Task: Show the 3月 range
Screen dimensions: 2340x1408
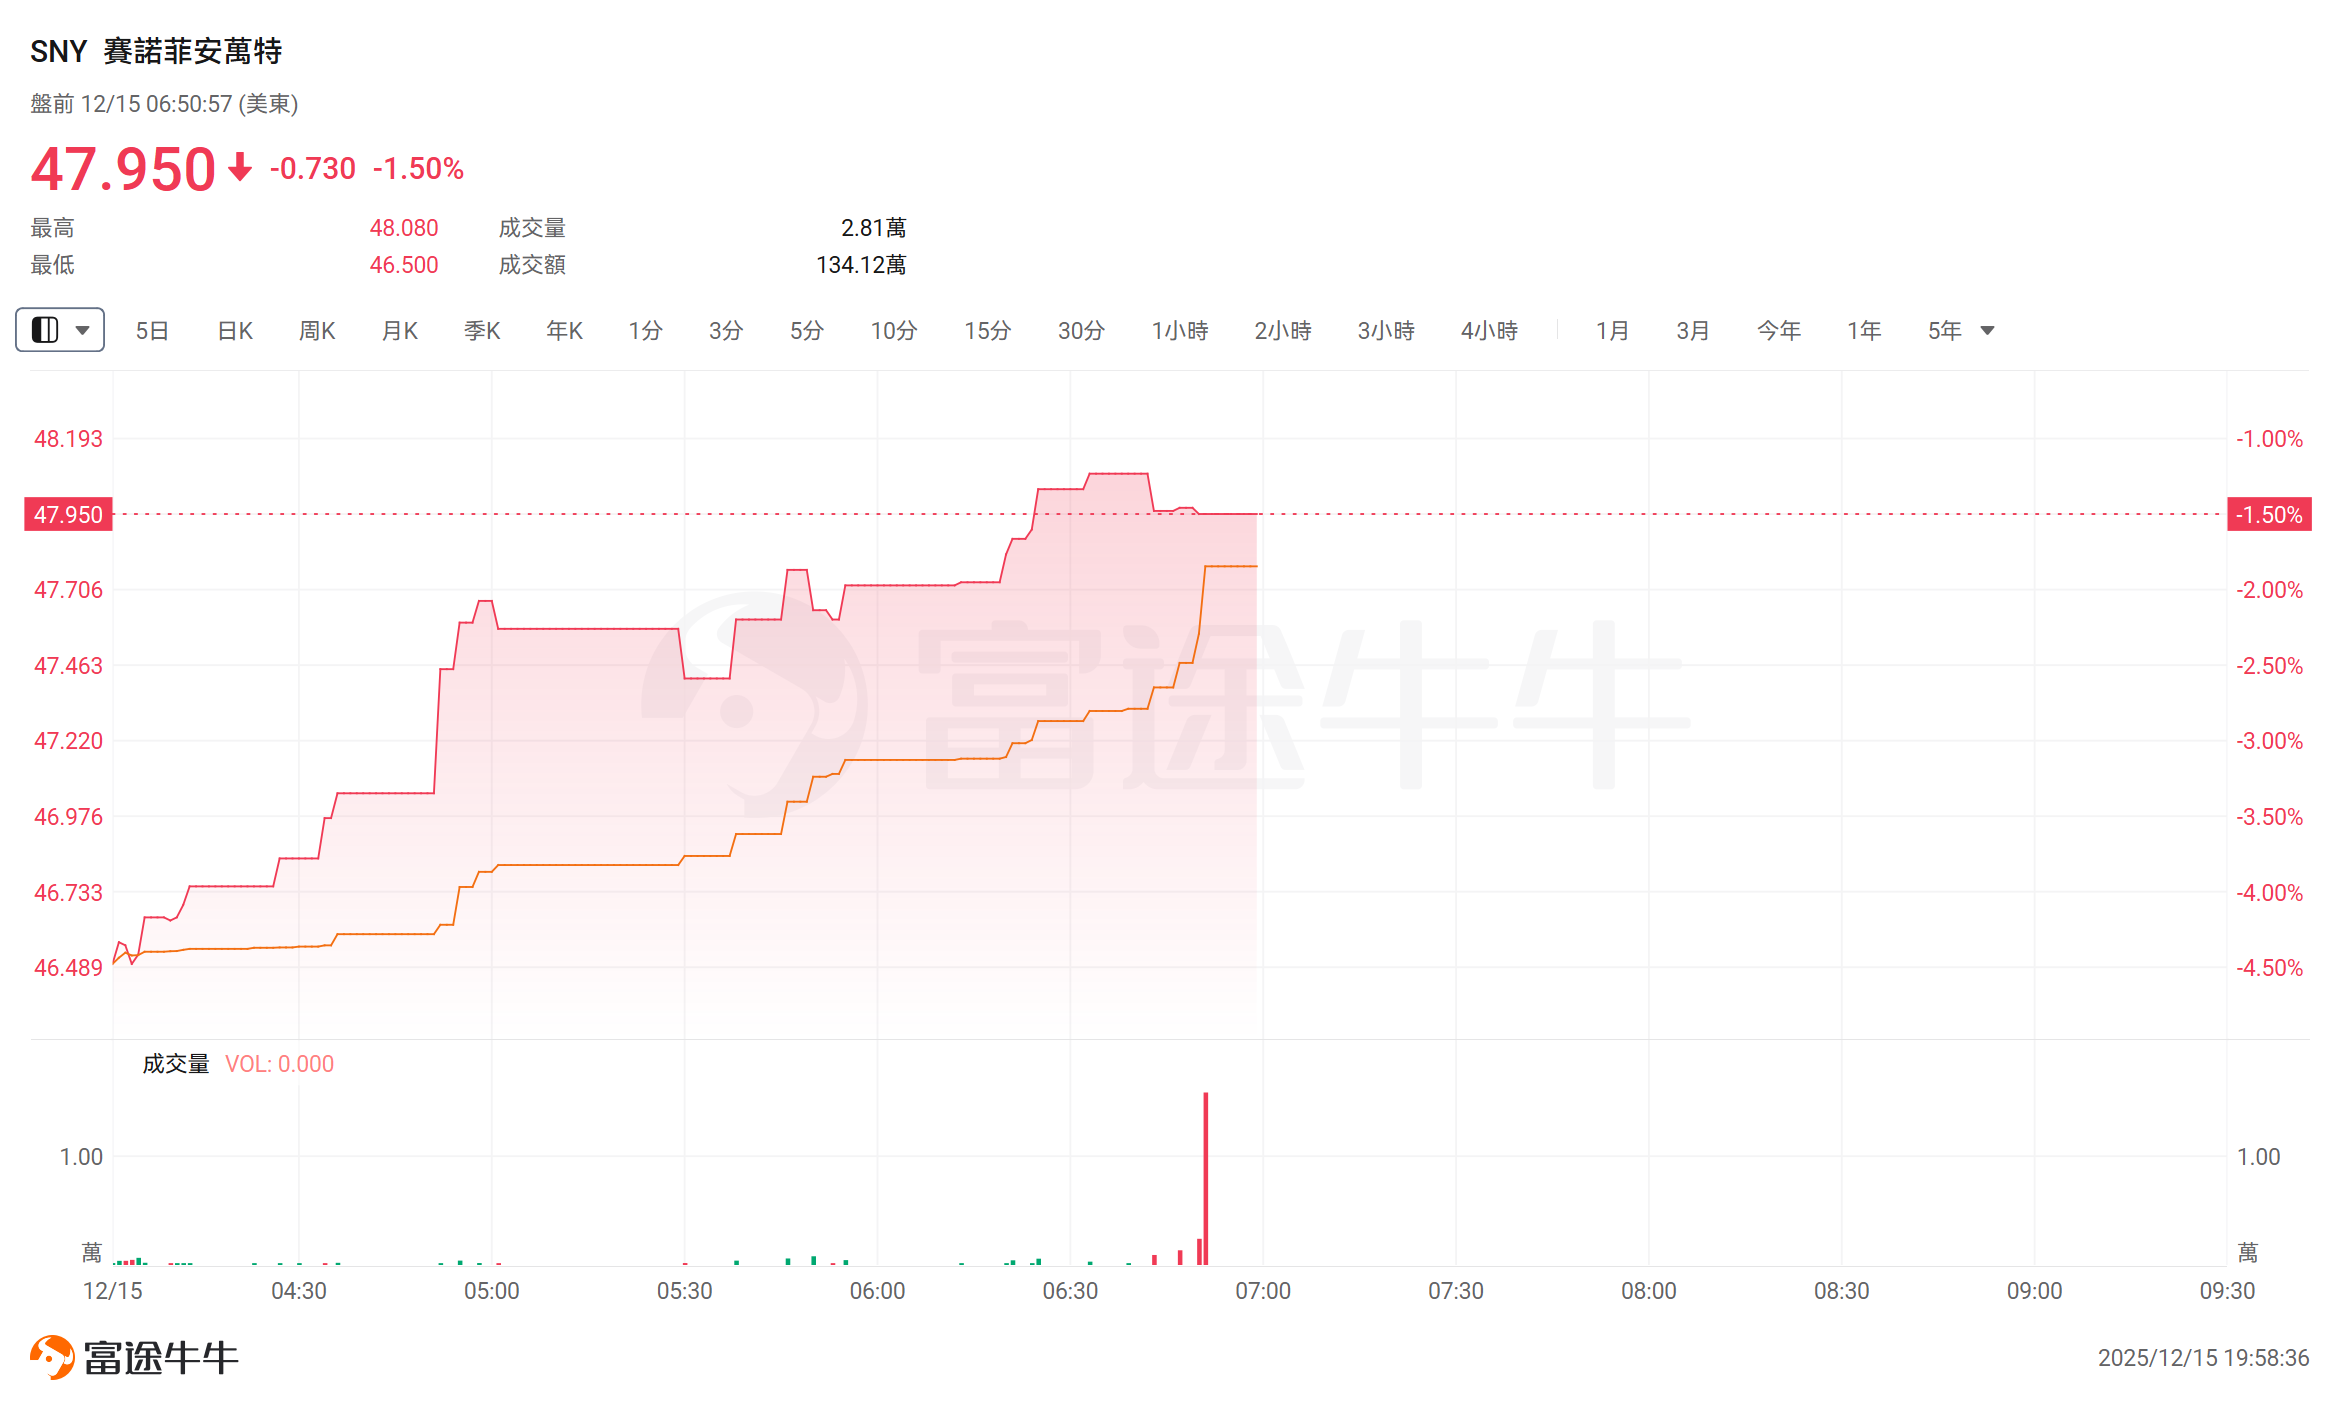Action: [x=1693, y=331]
